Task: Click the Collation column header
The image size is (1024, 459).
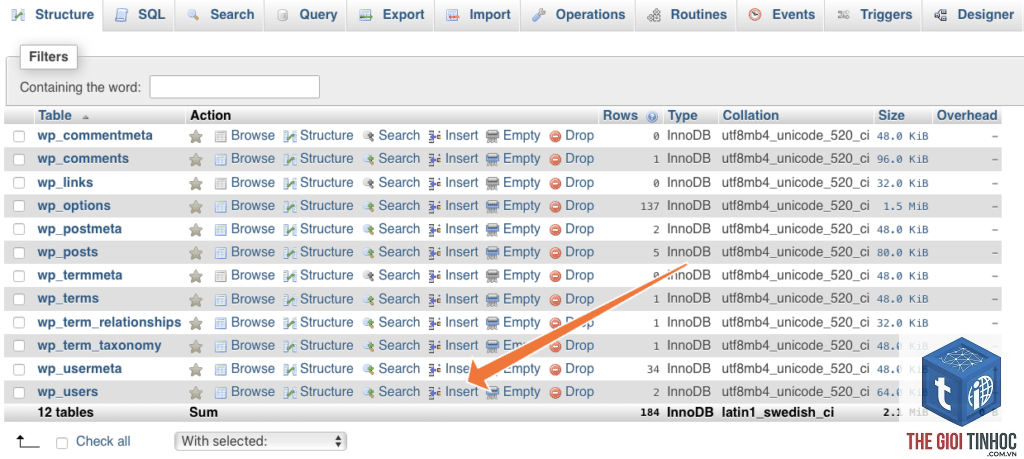Action: (750, 116)
